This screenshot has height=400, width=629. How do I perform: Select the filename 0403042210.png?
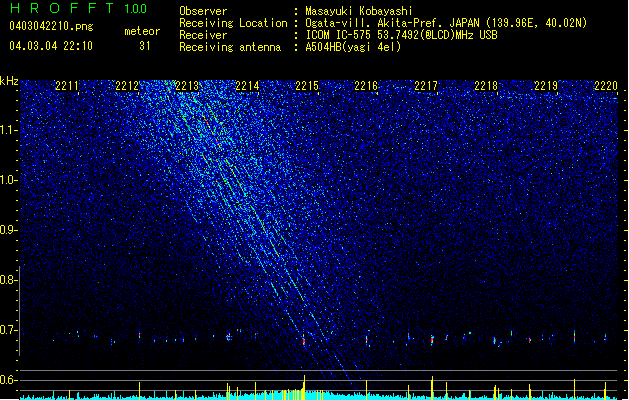pos(51,26)
